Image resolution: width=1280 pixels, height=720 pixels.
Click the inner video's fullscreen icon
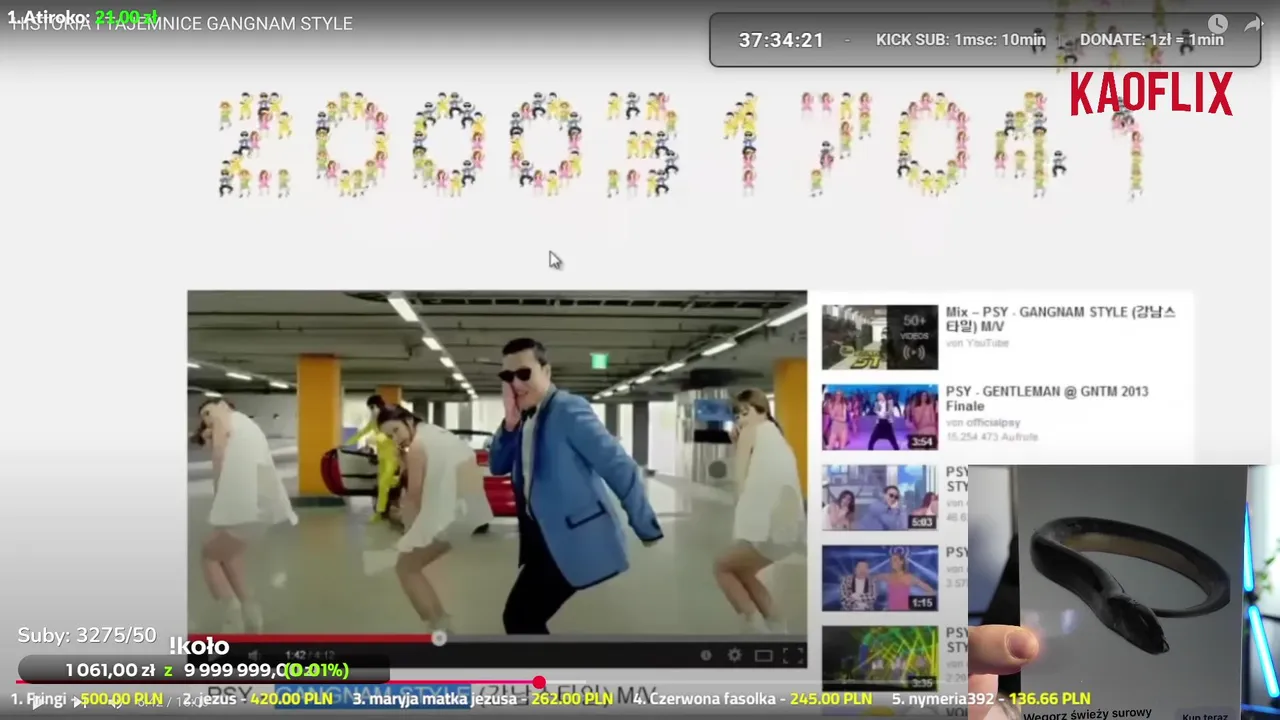tap(792, 656)
